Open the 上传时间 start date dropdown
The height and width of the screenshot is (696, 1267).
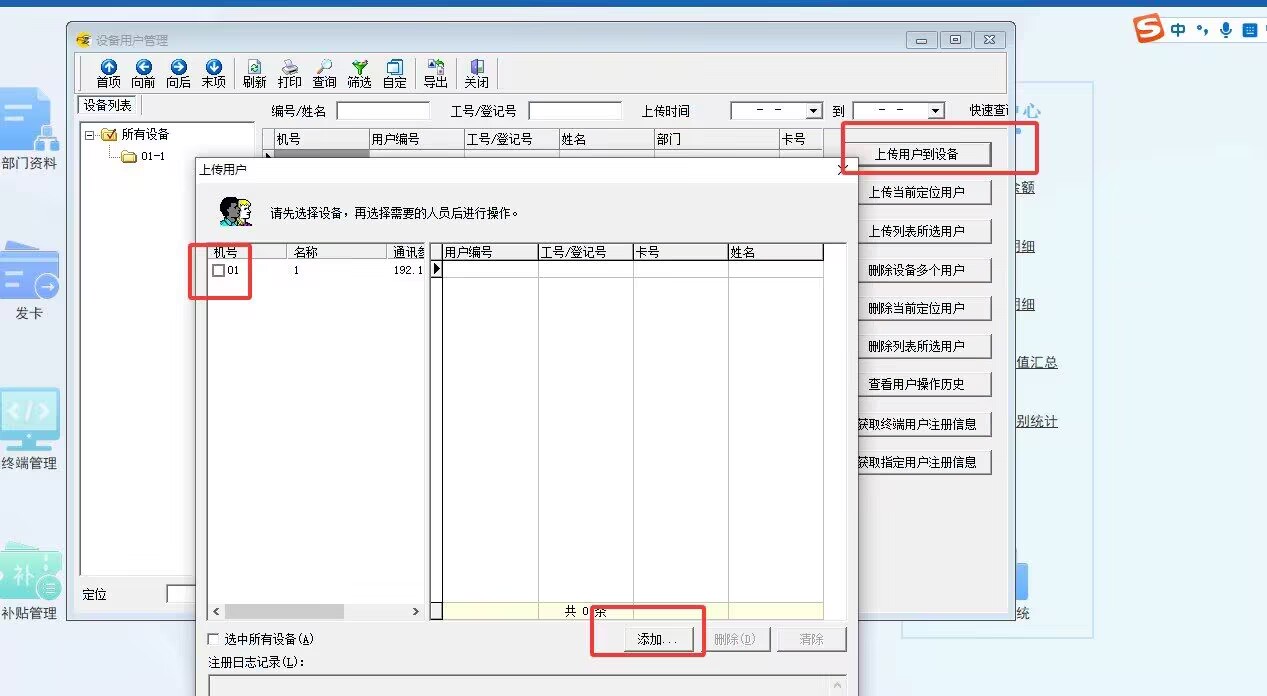[814, 111]
